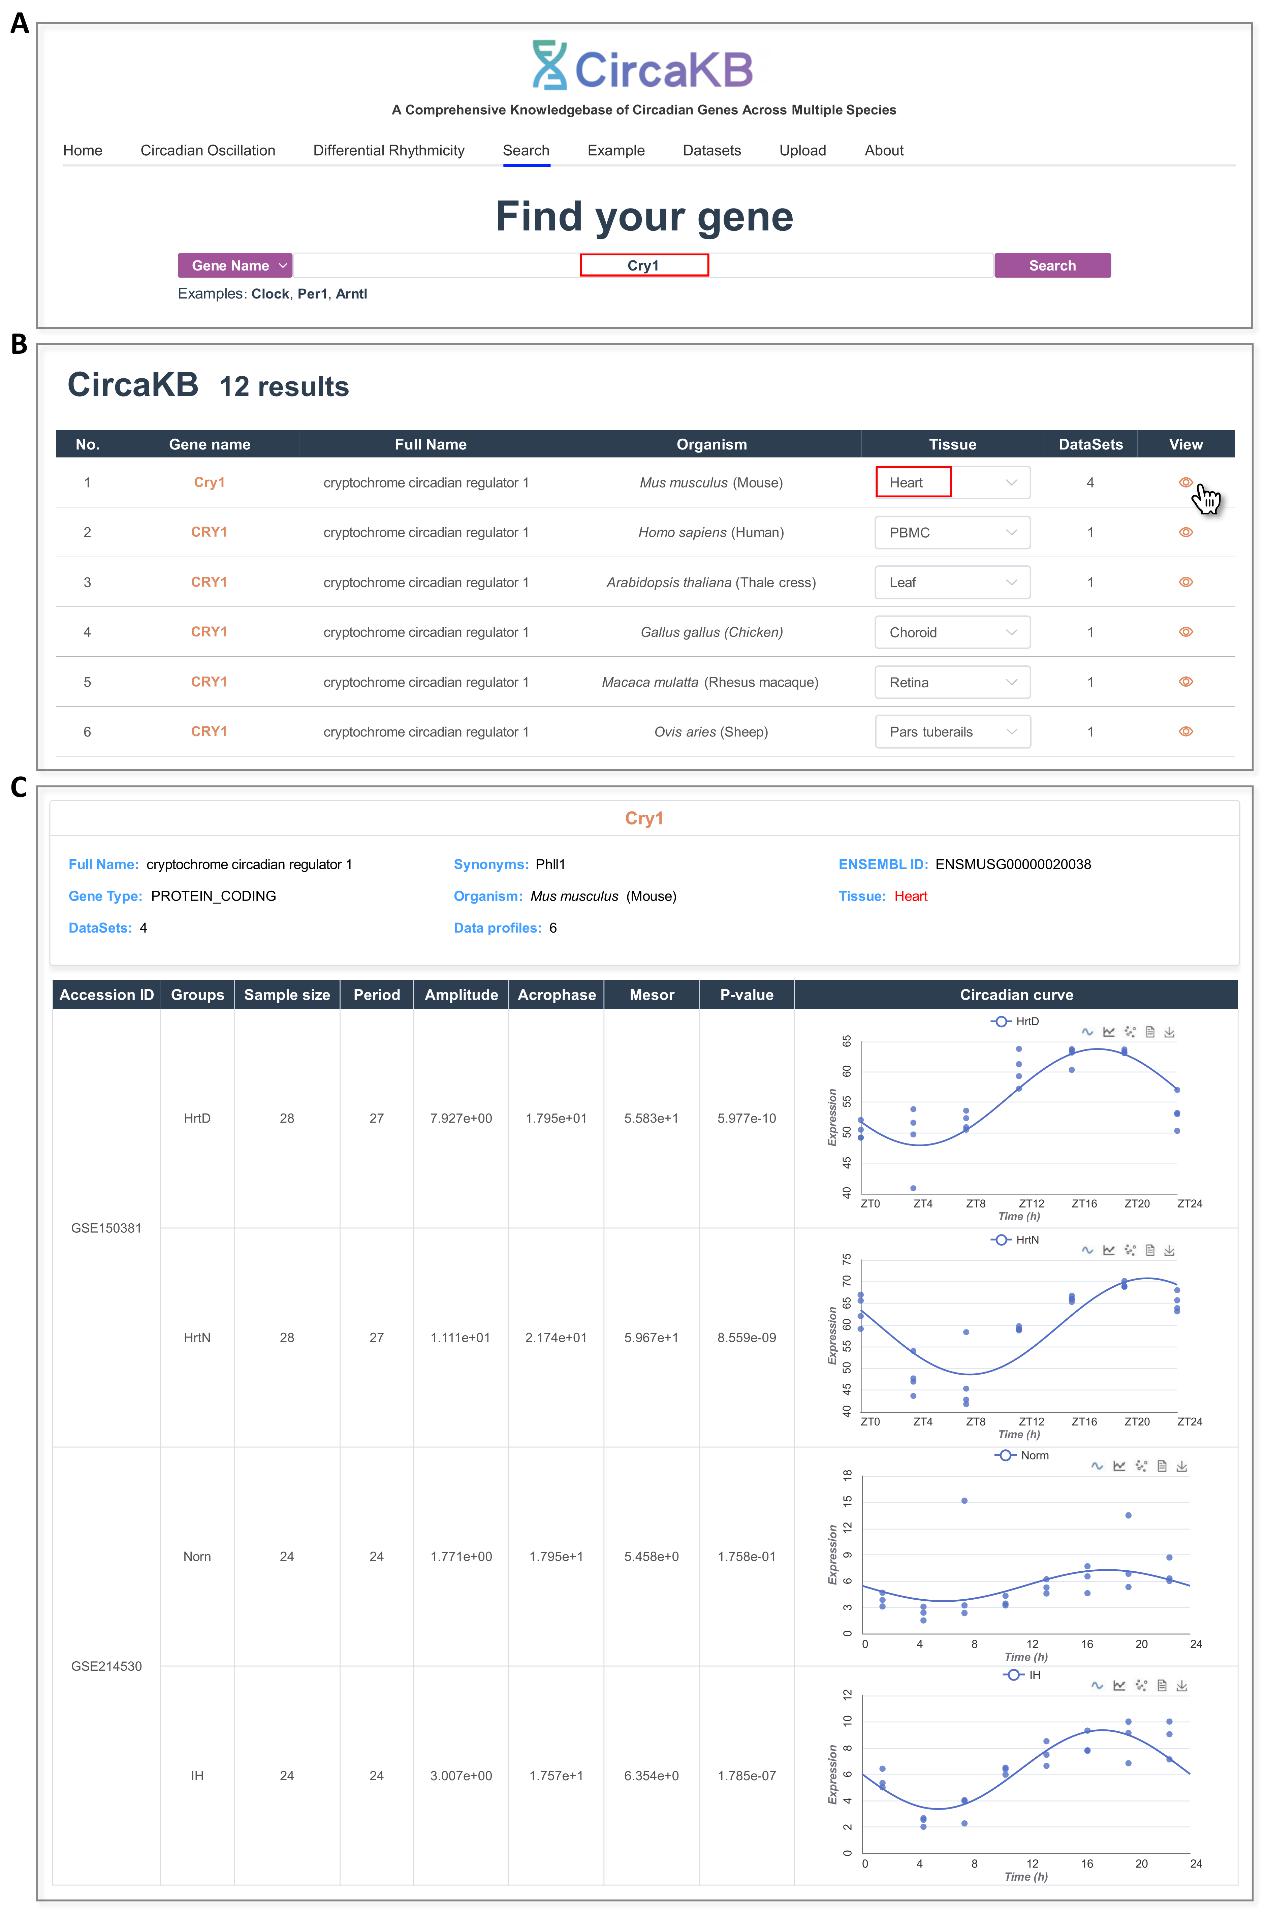Screen dimensions: 1268x1915
Task: Expand the Pars tuberalis tissue dropdown
Action: coord(1011,732)
